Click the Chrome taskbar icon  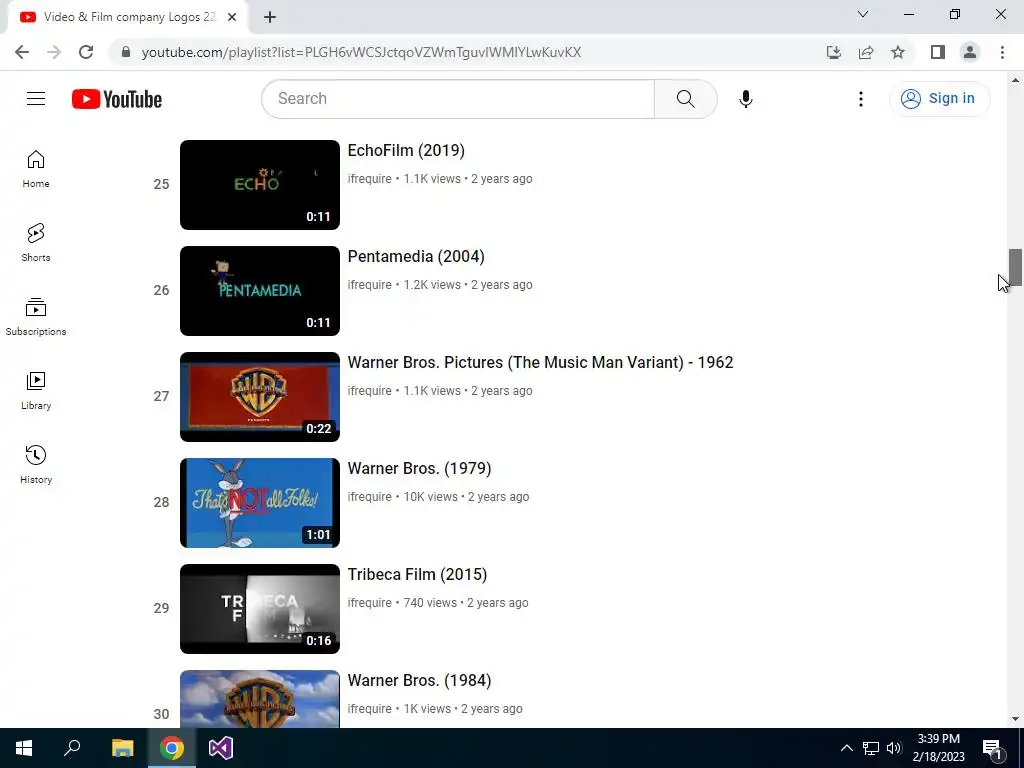point(172,748)
